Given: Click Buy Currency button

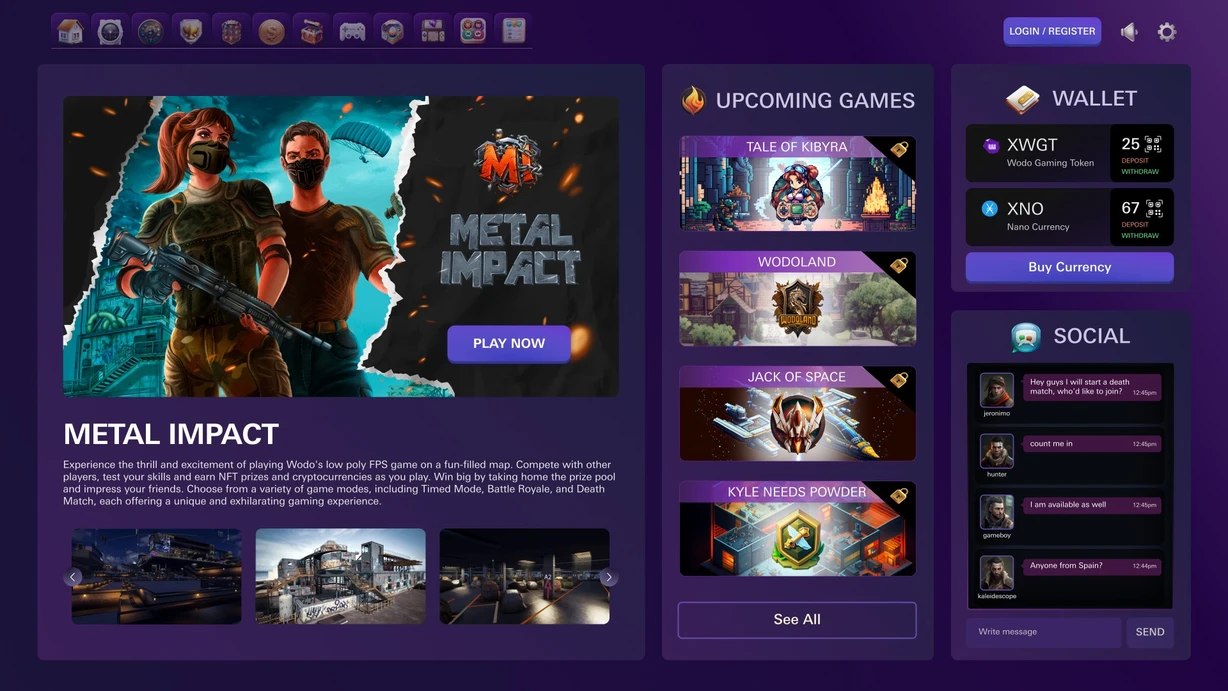Looking at the screenshot, I should tap(1069, 267).
